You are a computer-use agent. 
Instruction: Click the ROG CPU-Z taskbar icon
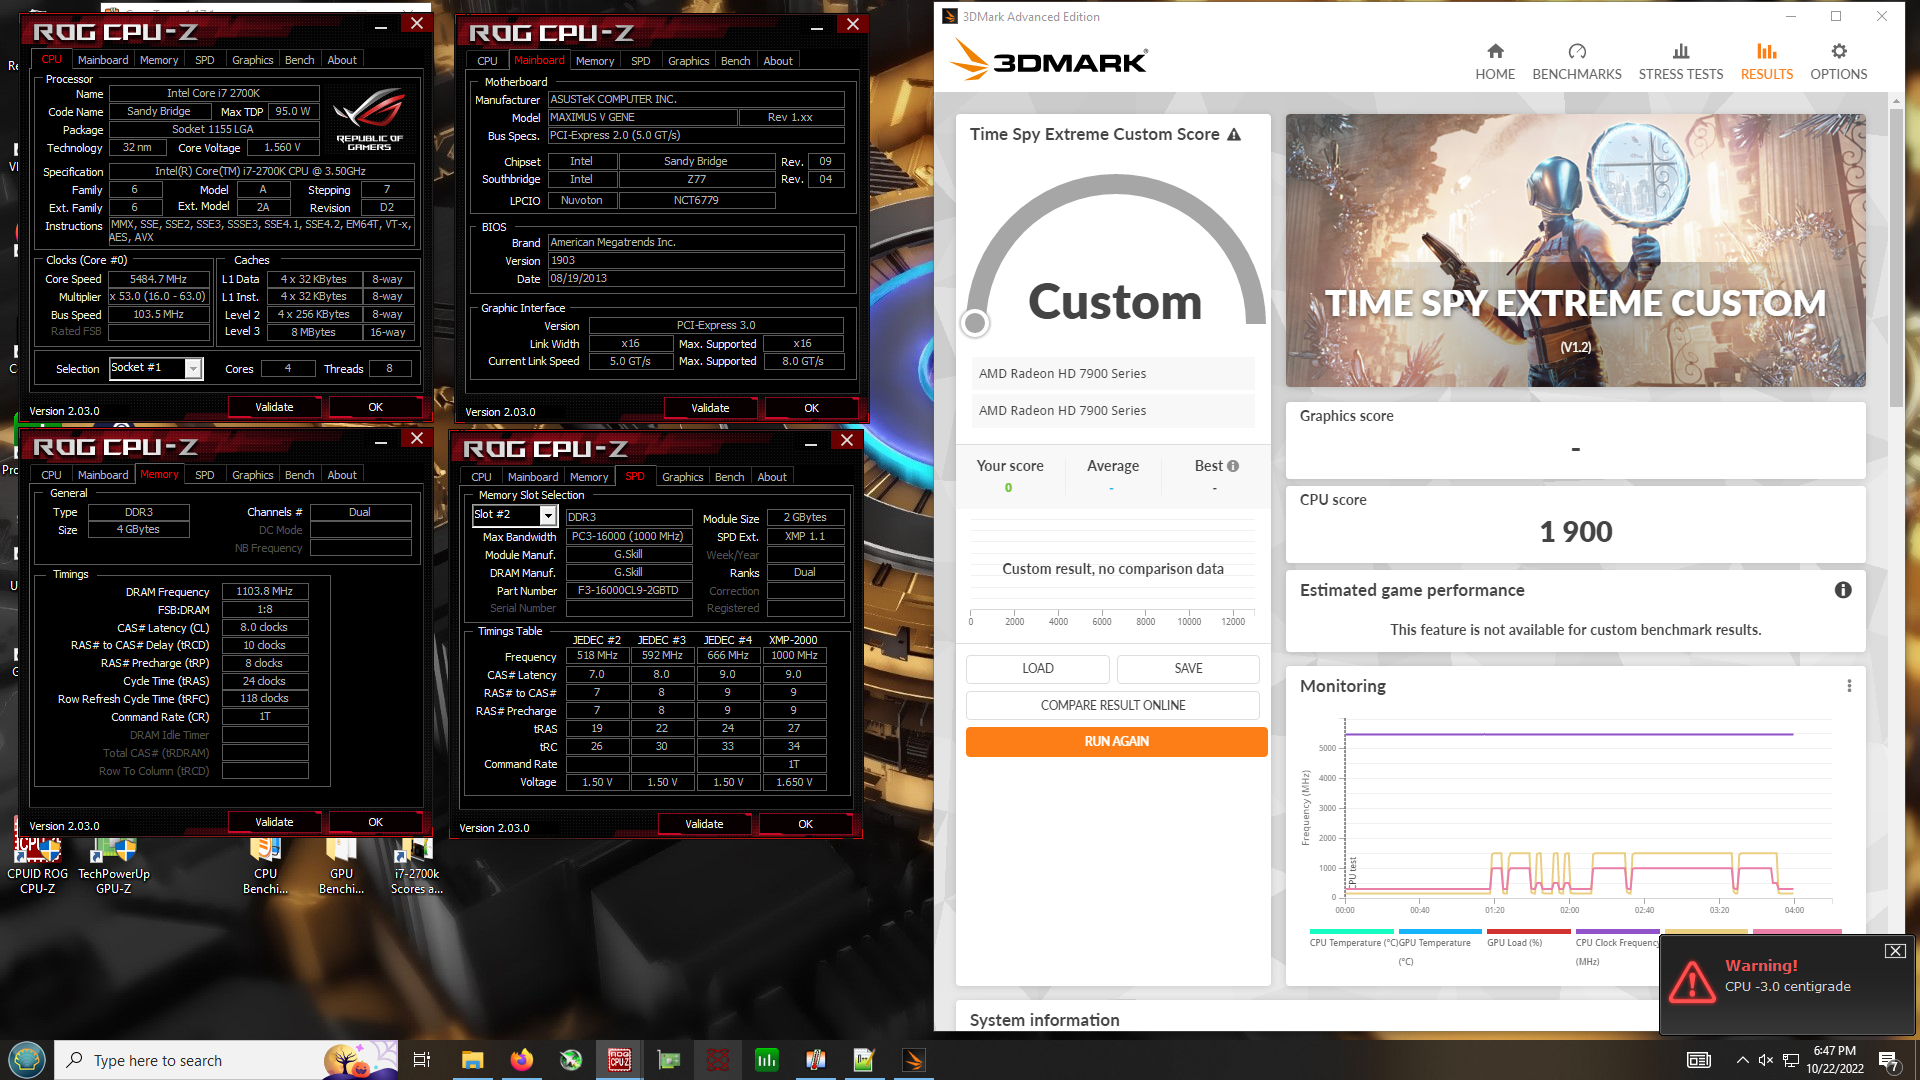click(x=619, y=1060)
